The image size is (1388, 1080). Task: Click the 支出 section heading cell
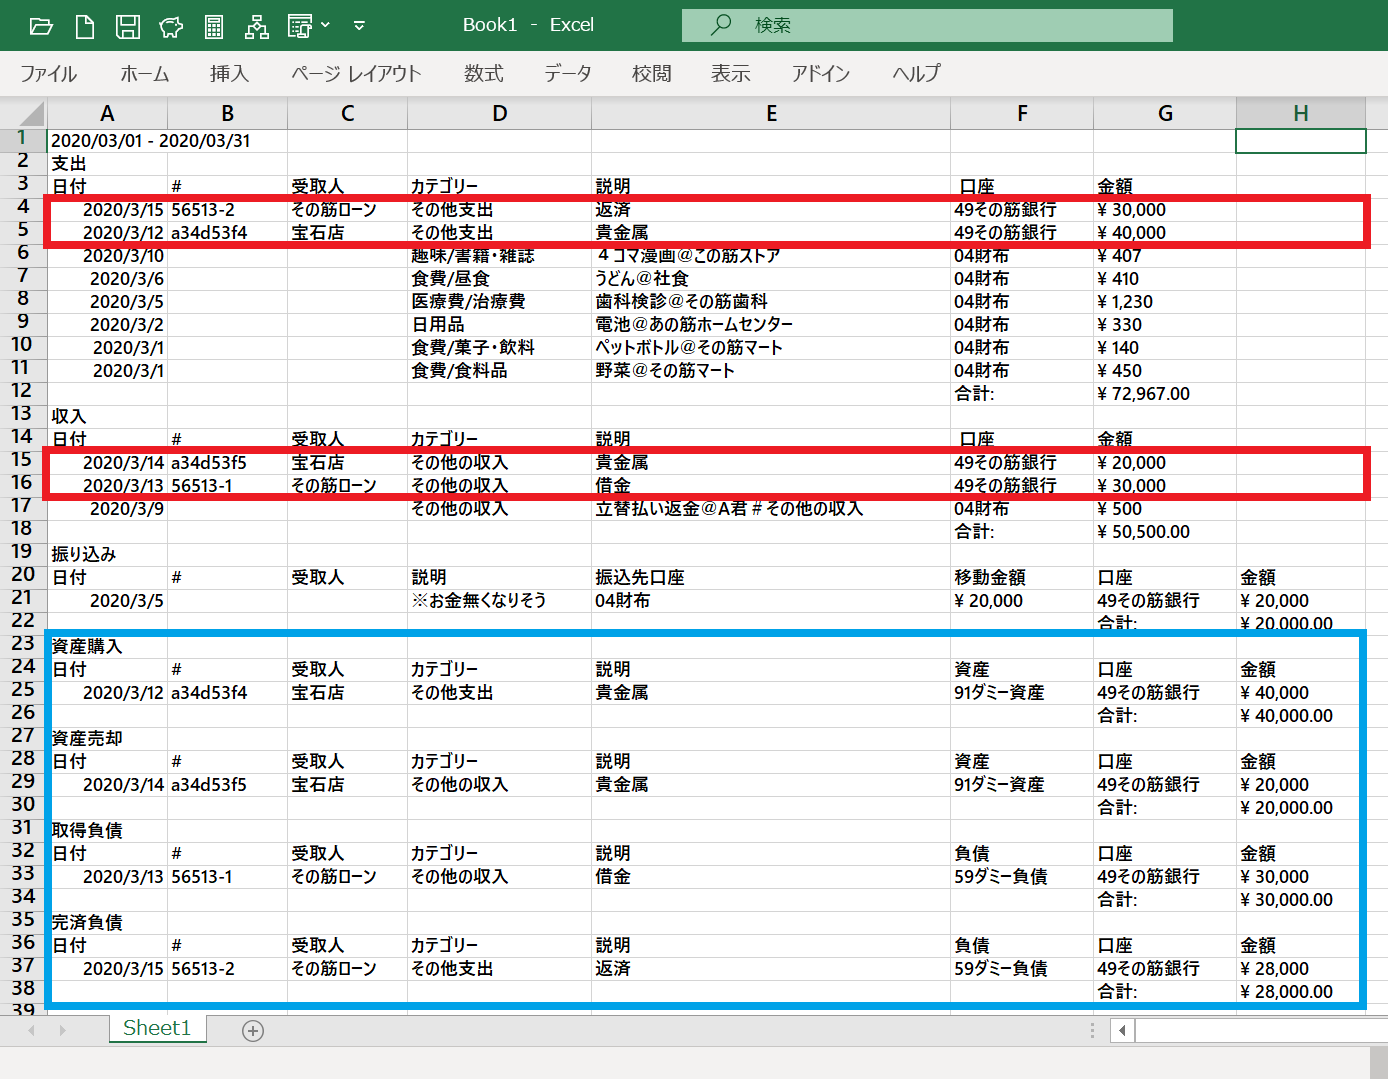[107, 164]
